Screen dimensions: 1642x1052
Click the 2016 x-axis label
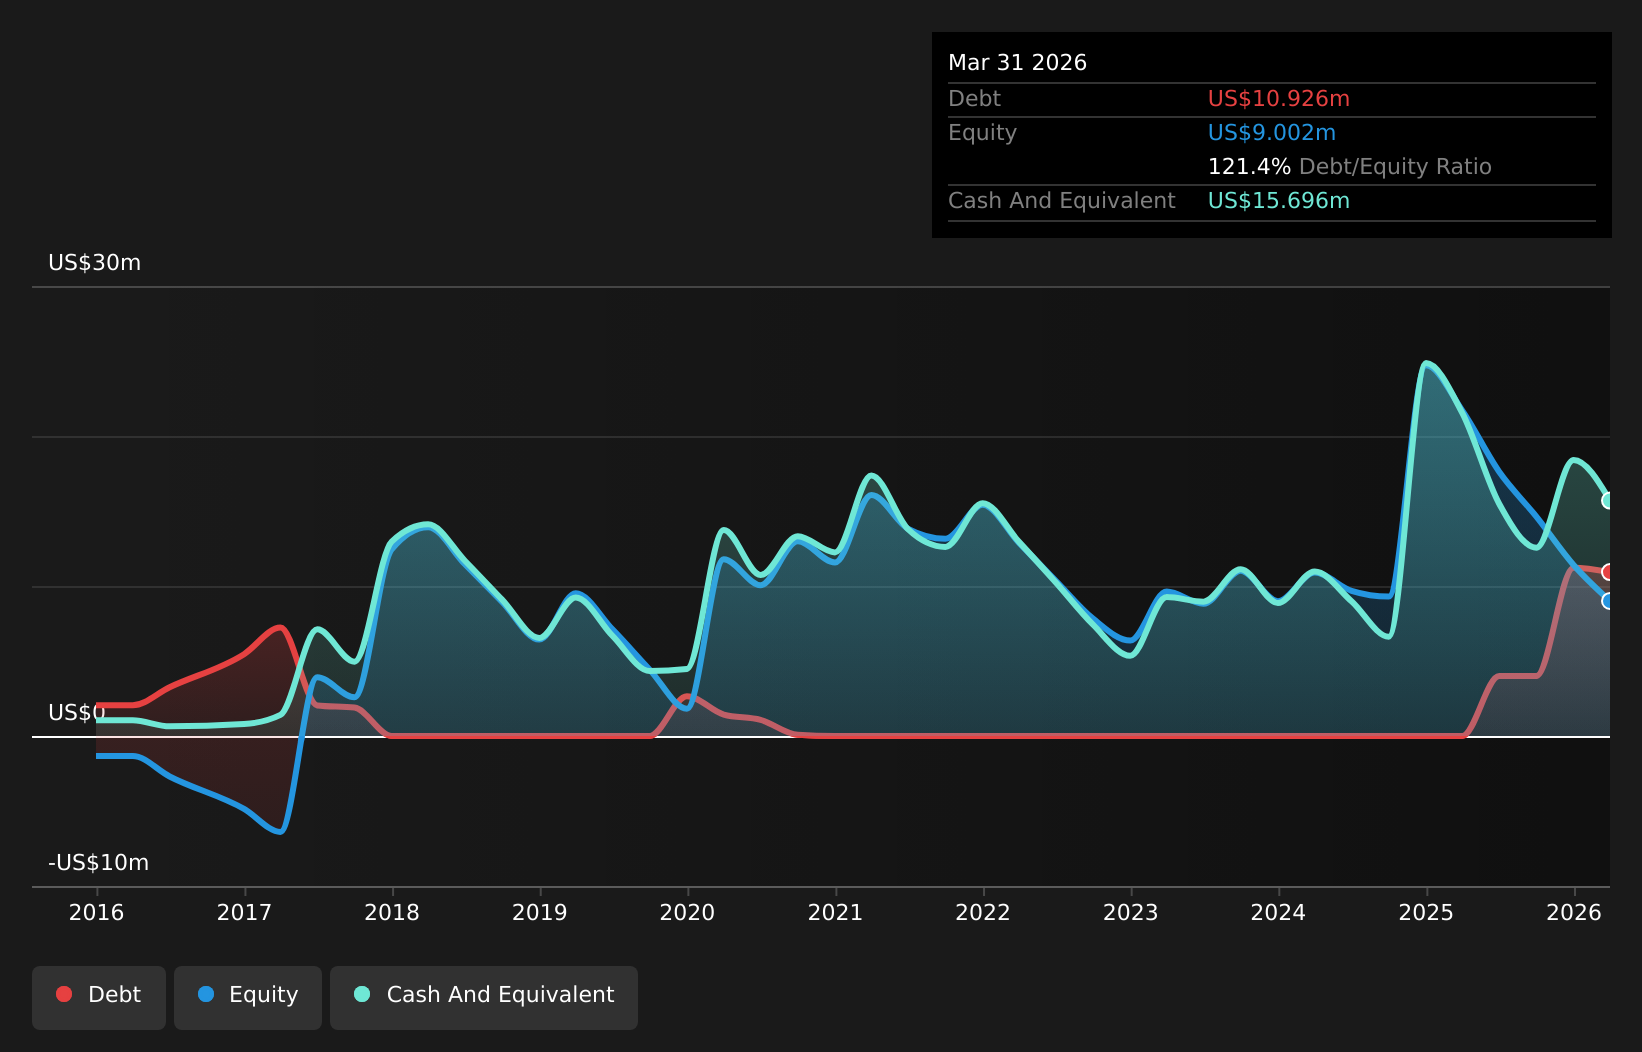coord(97,912)
